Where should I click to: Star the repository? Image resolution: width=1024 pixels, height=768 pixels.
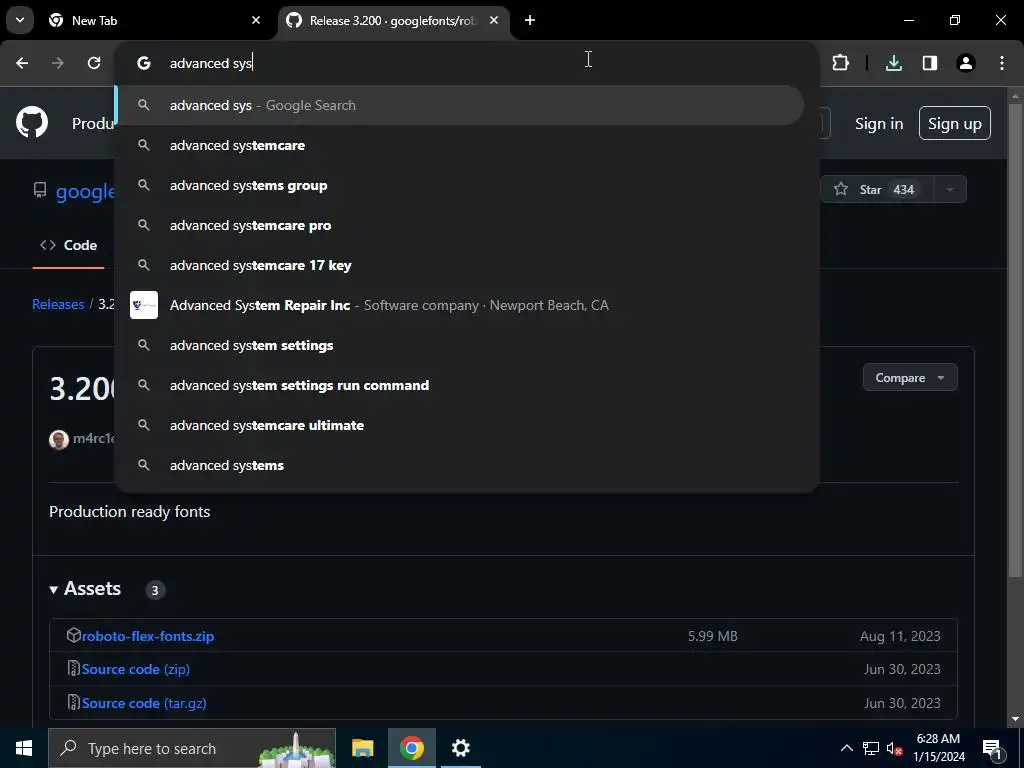tap(877, 189)
